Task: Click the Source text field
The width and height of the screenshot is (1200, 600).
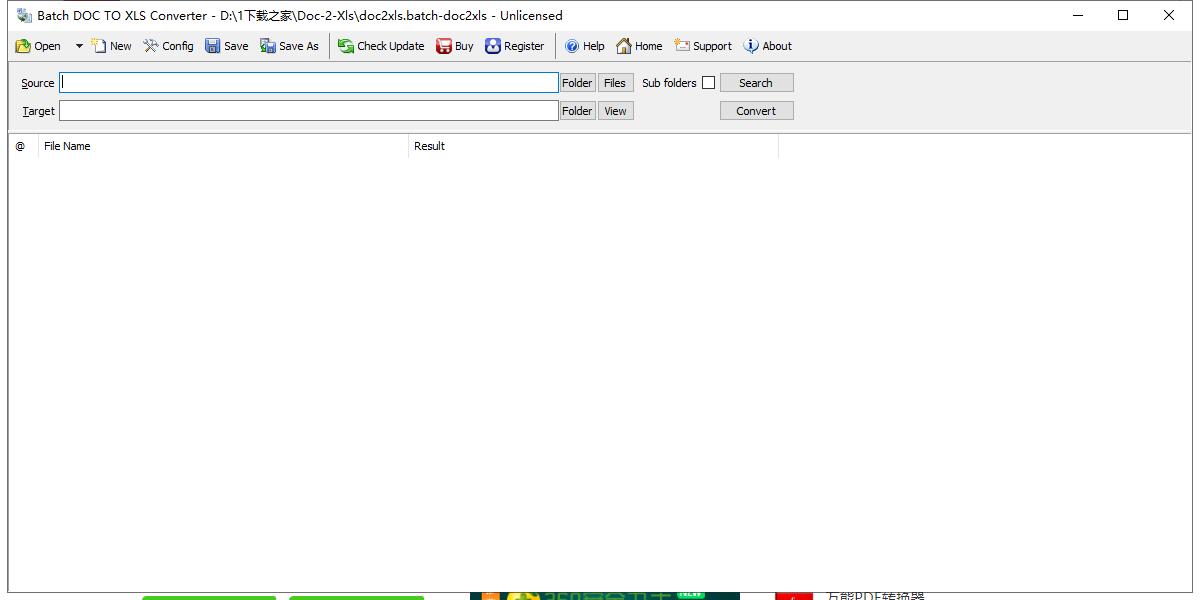Action: [309, 83]
